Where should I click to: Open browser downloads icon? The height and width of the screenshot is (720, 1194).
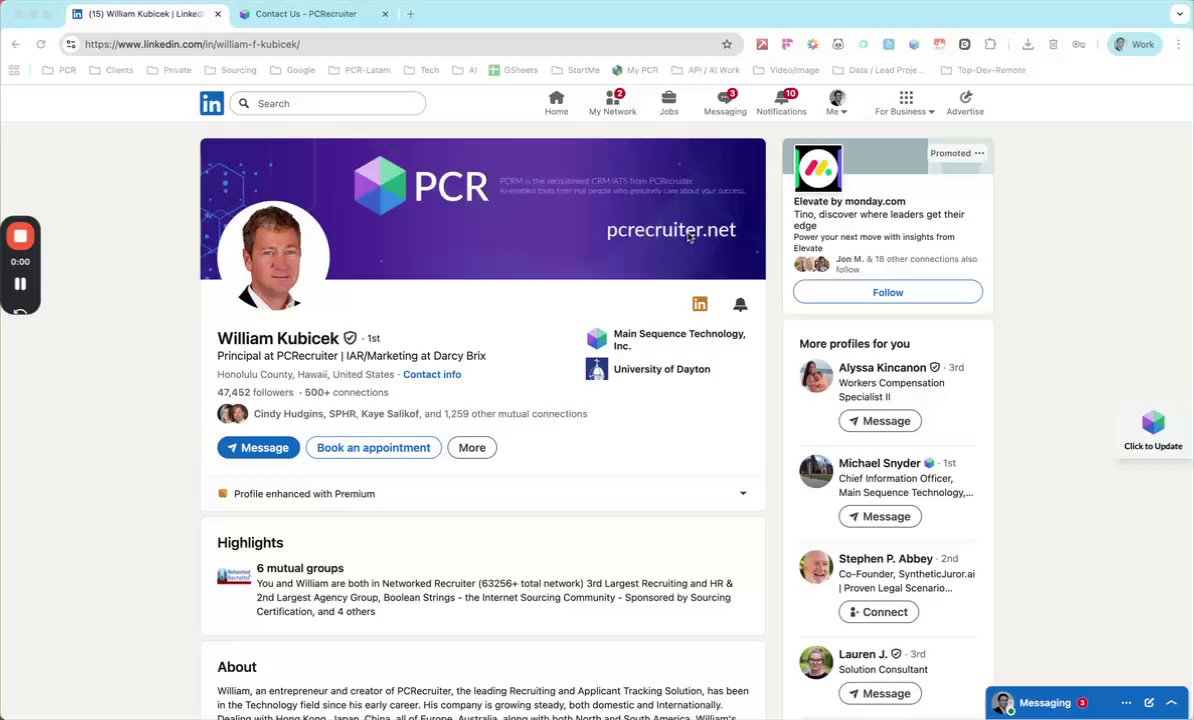point(1028,44)
